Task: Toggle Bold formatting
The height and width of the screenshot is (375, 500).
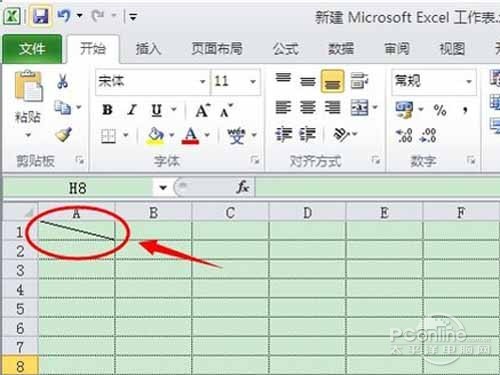Action: point(107,110)
